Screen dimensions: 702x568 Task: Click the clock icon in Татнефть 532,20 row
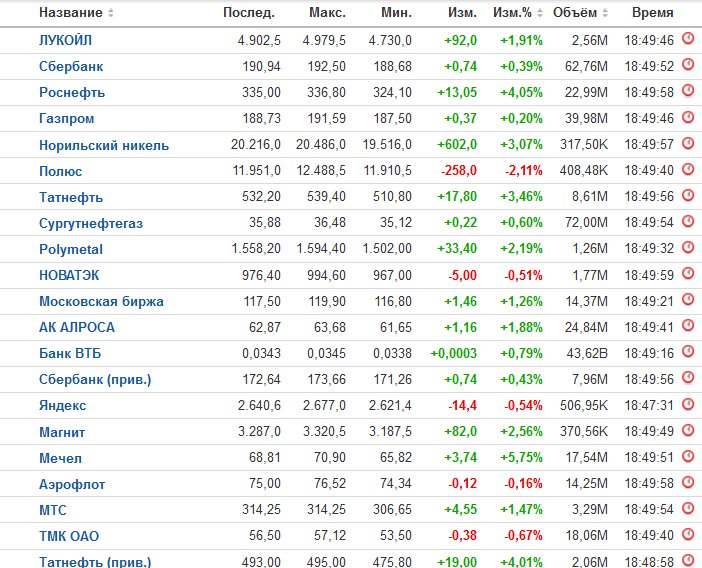click(688, 195)
